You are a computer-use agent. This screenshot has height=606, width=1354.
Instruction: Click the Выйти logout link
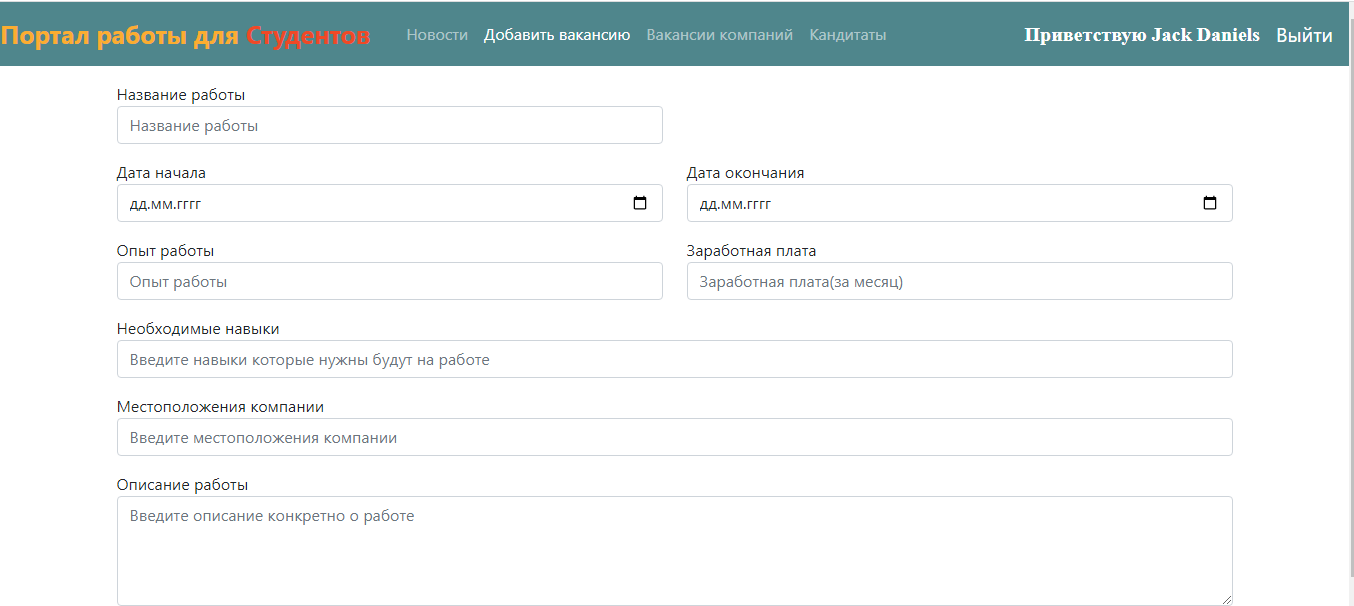coord(1304,36)
